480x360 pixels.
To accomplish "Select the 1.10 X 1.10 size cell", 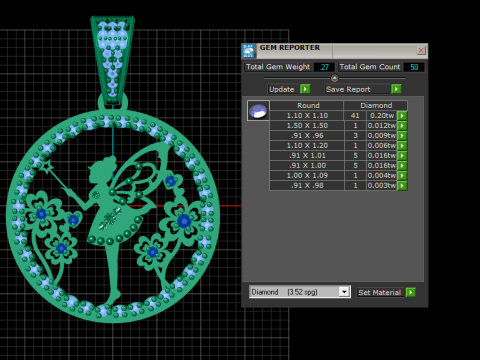I will coord(307,116).
